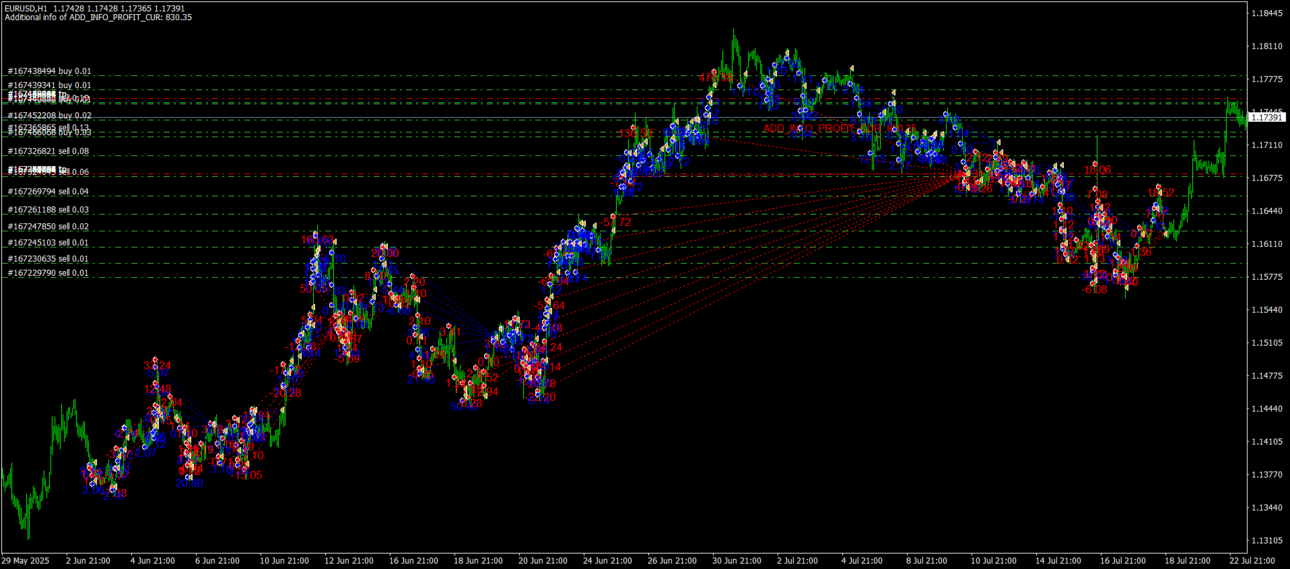Click price axis value 1.18110

pyautogui.click(x=1268, y=46)
